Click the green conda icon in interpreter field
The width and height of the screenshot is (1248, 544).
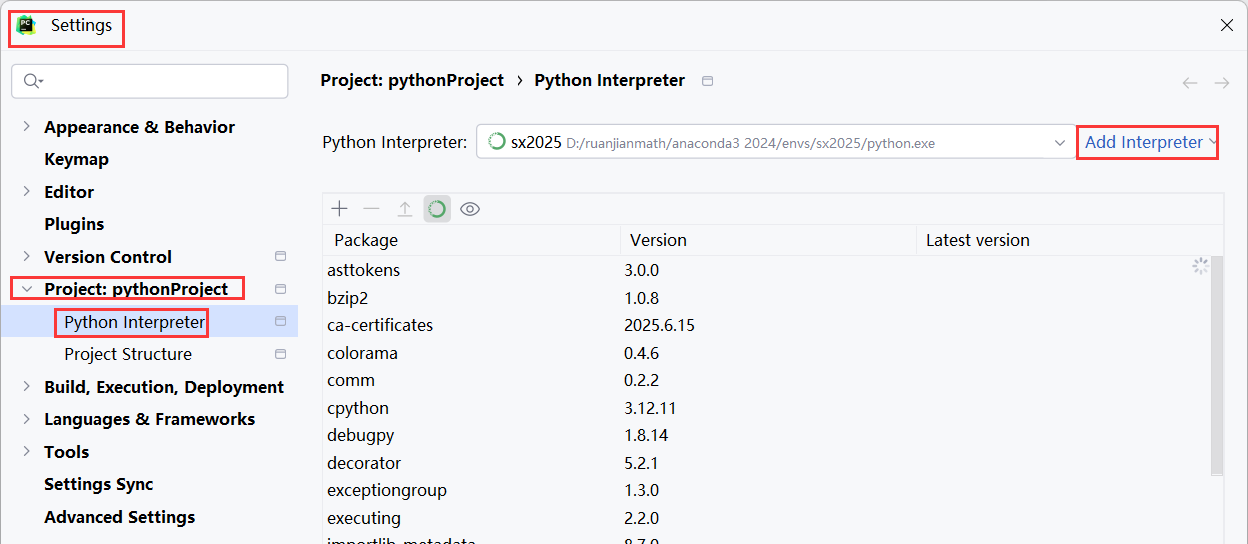pos(497,142)
